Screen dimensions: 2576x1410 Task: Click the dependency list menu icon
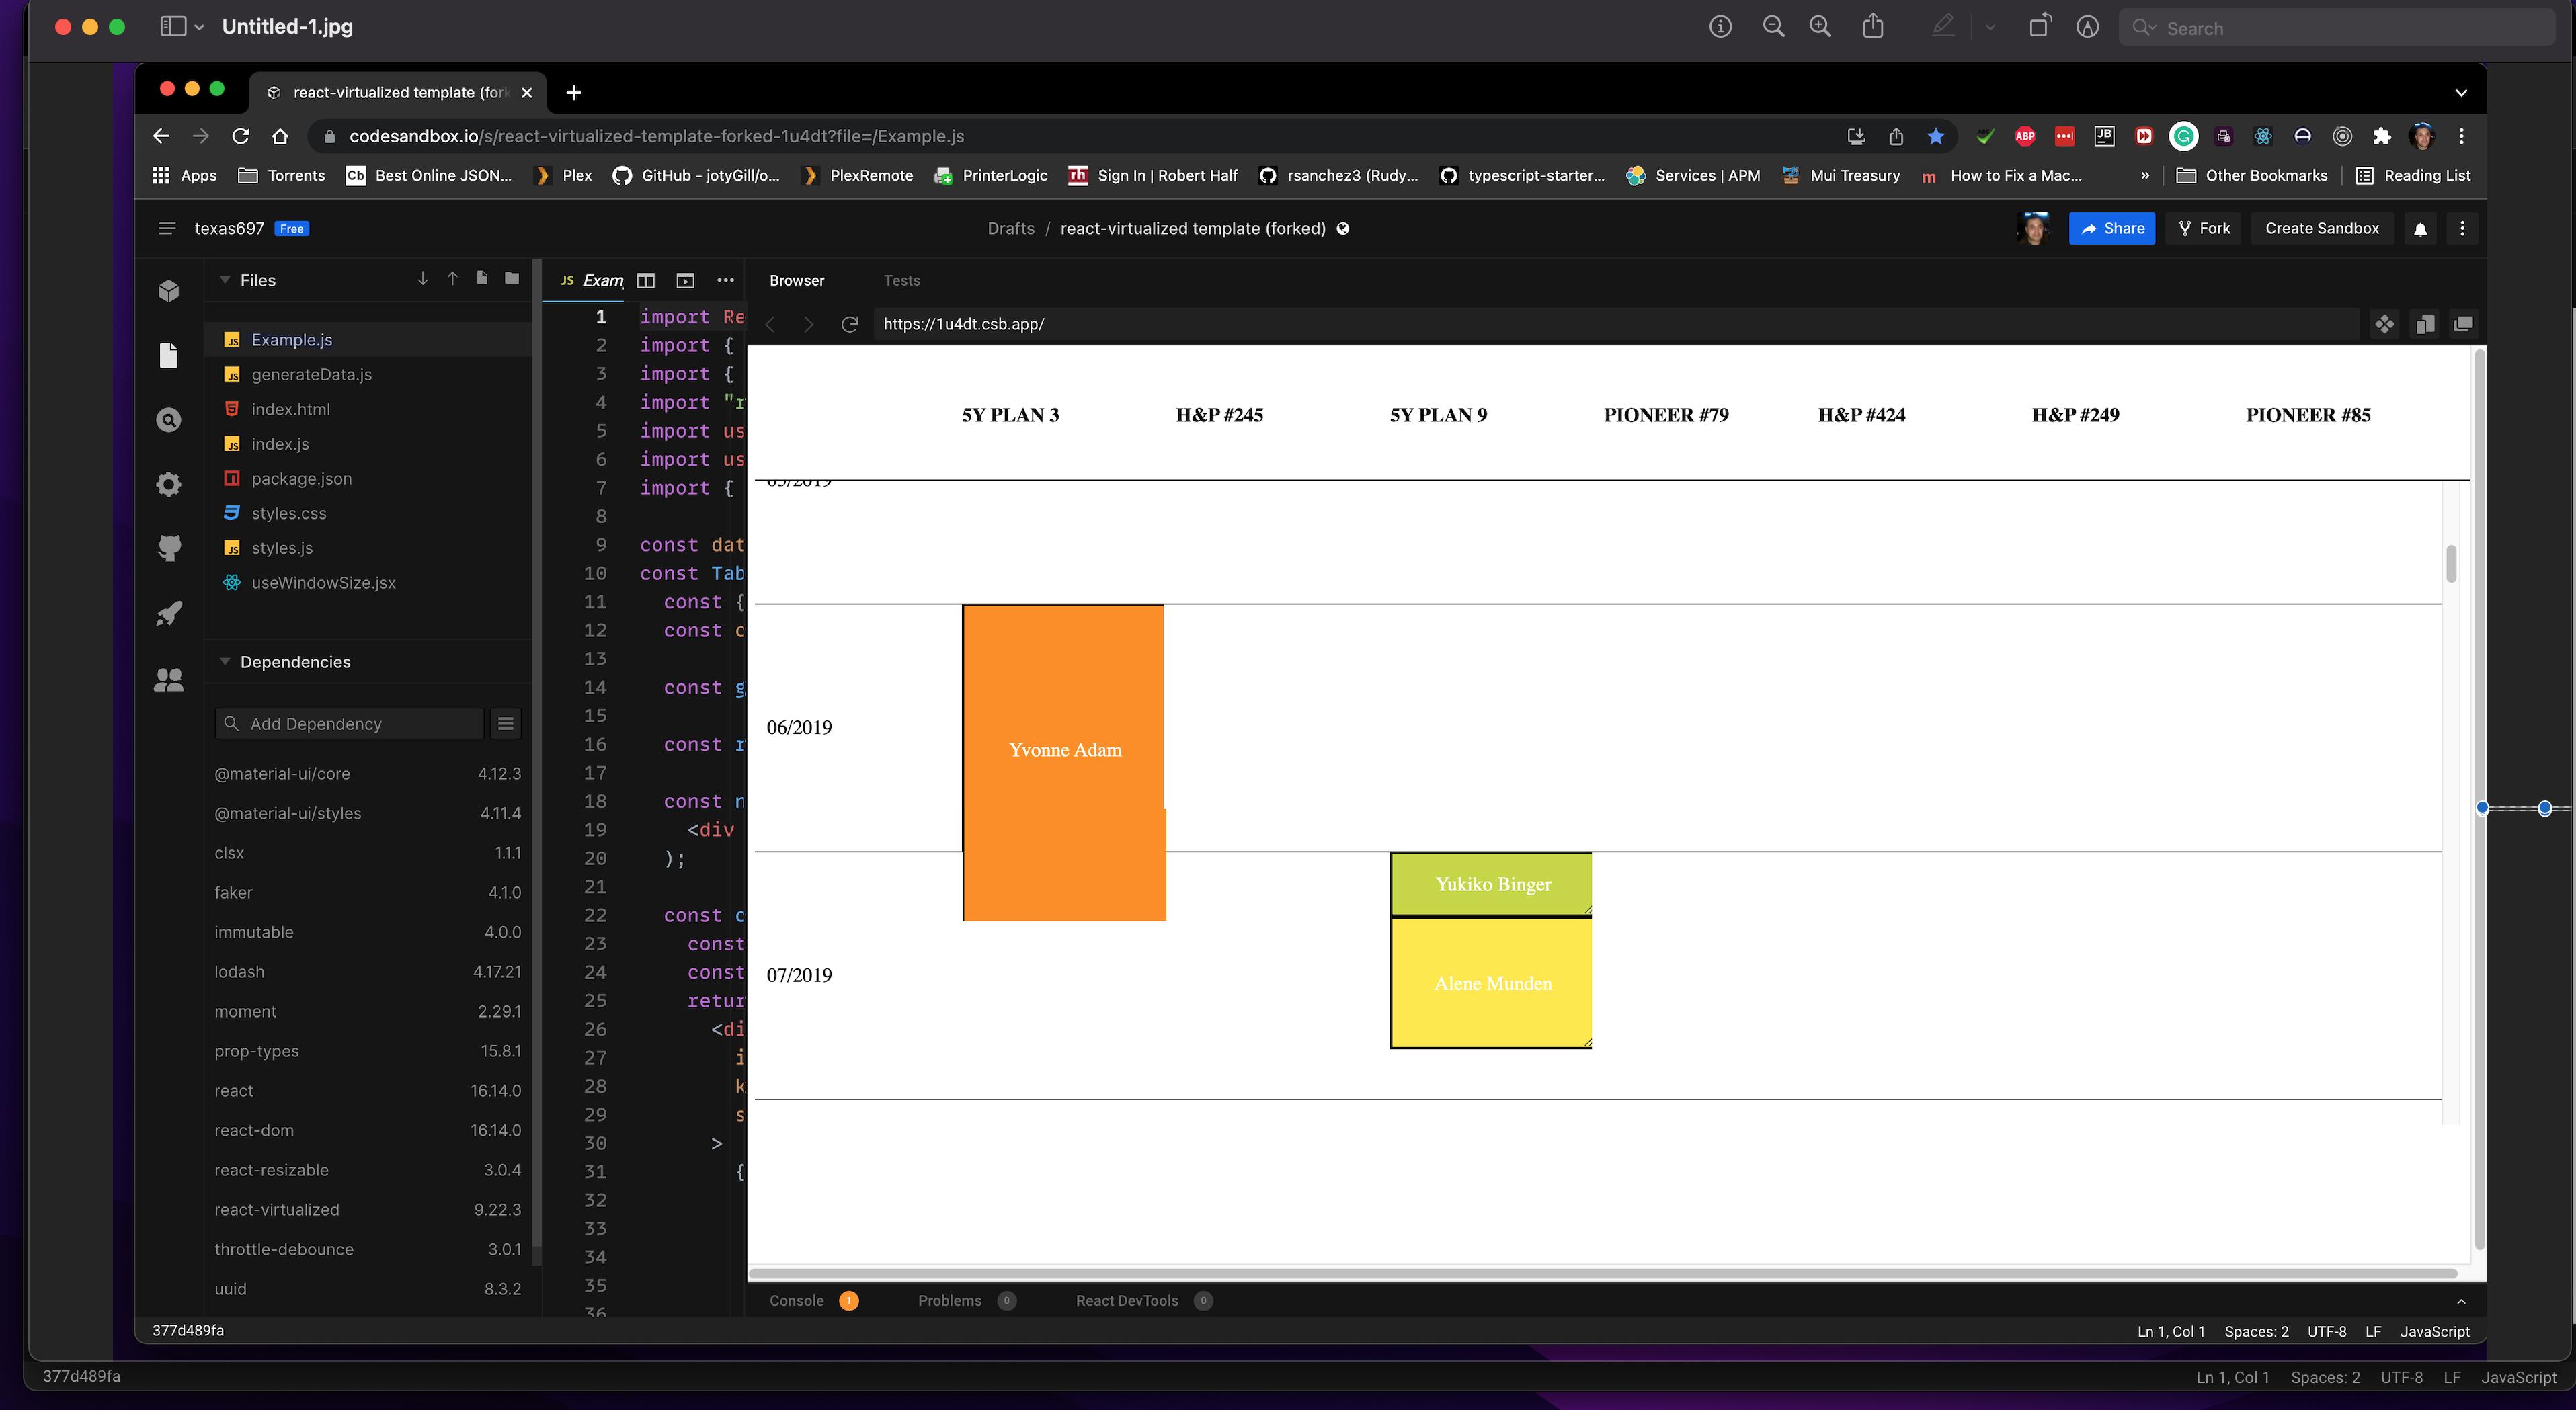coord(506,724)
